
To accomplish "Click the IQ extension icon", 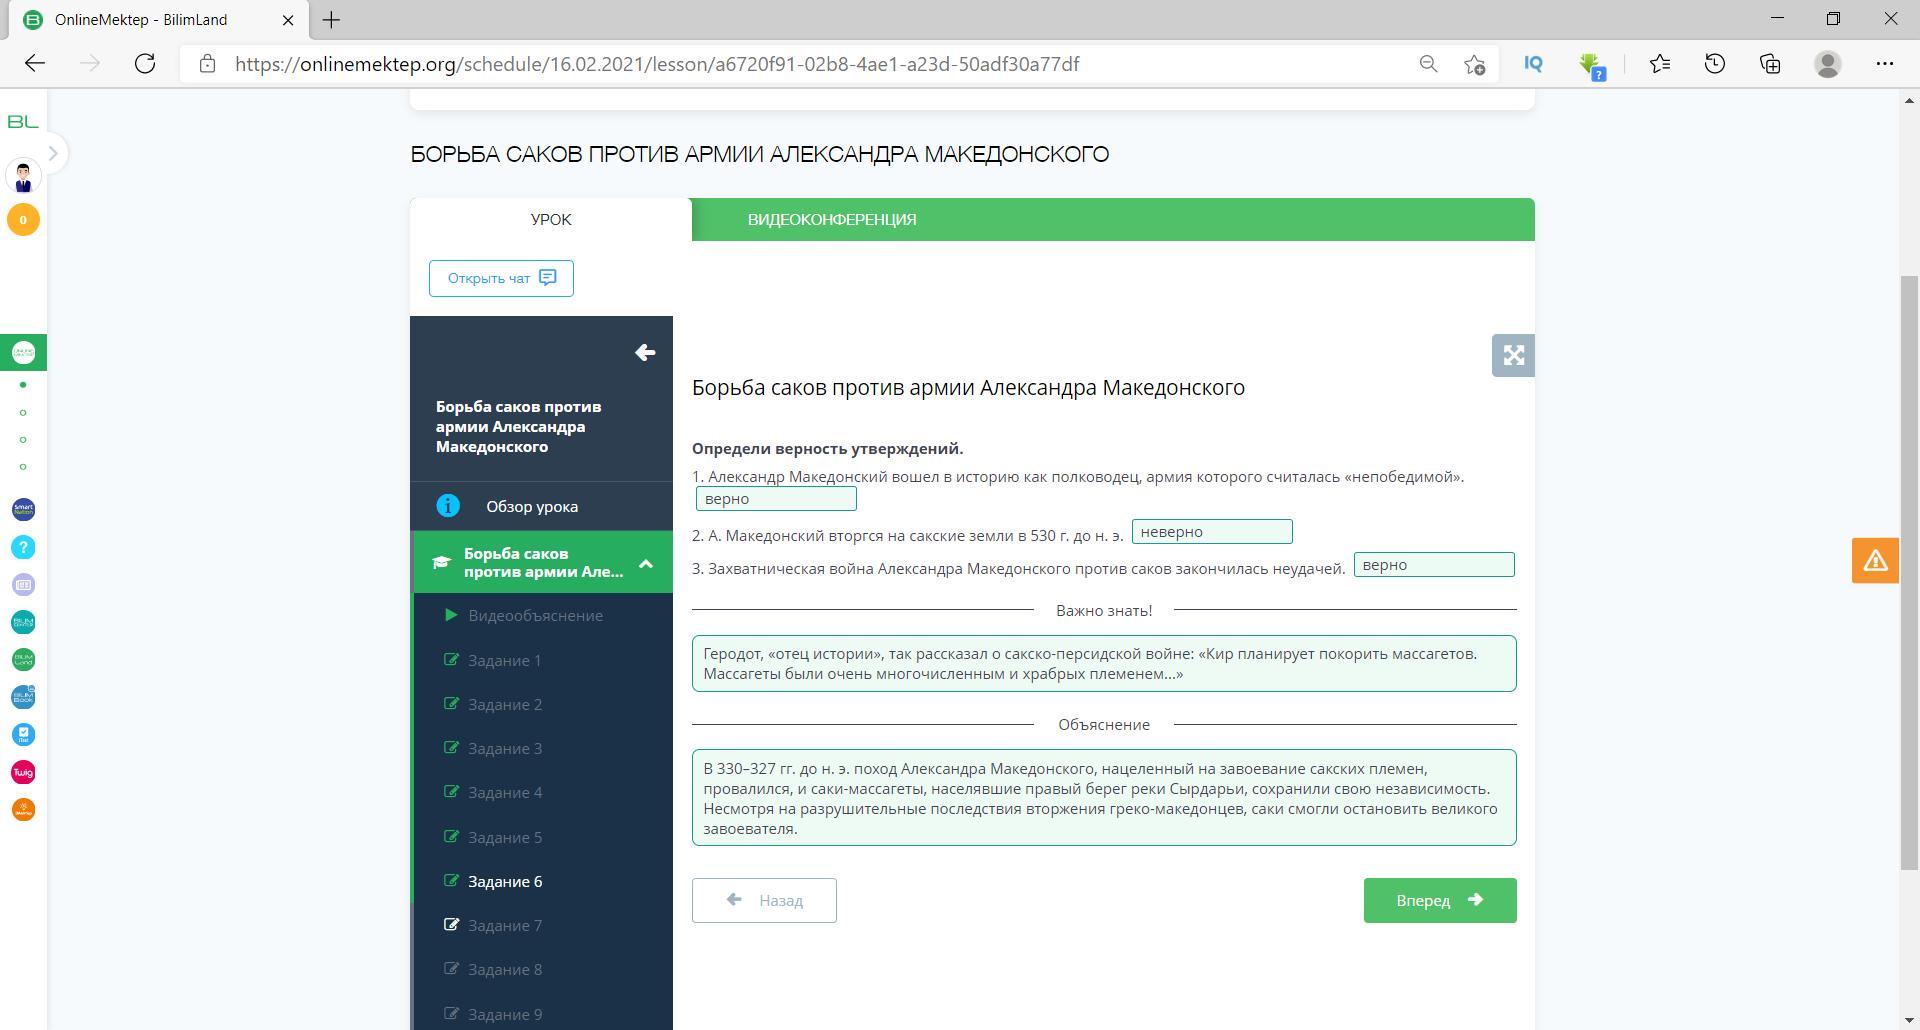I will (x=1533, y=64).
